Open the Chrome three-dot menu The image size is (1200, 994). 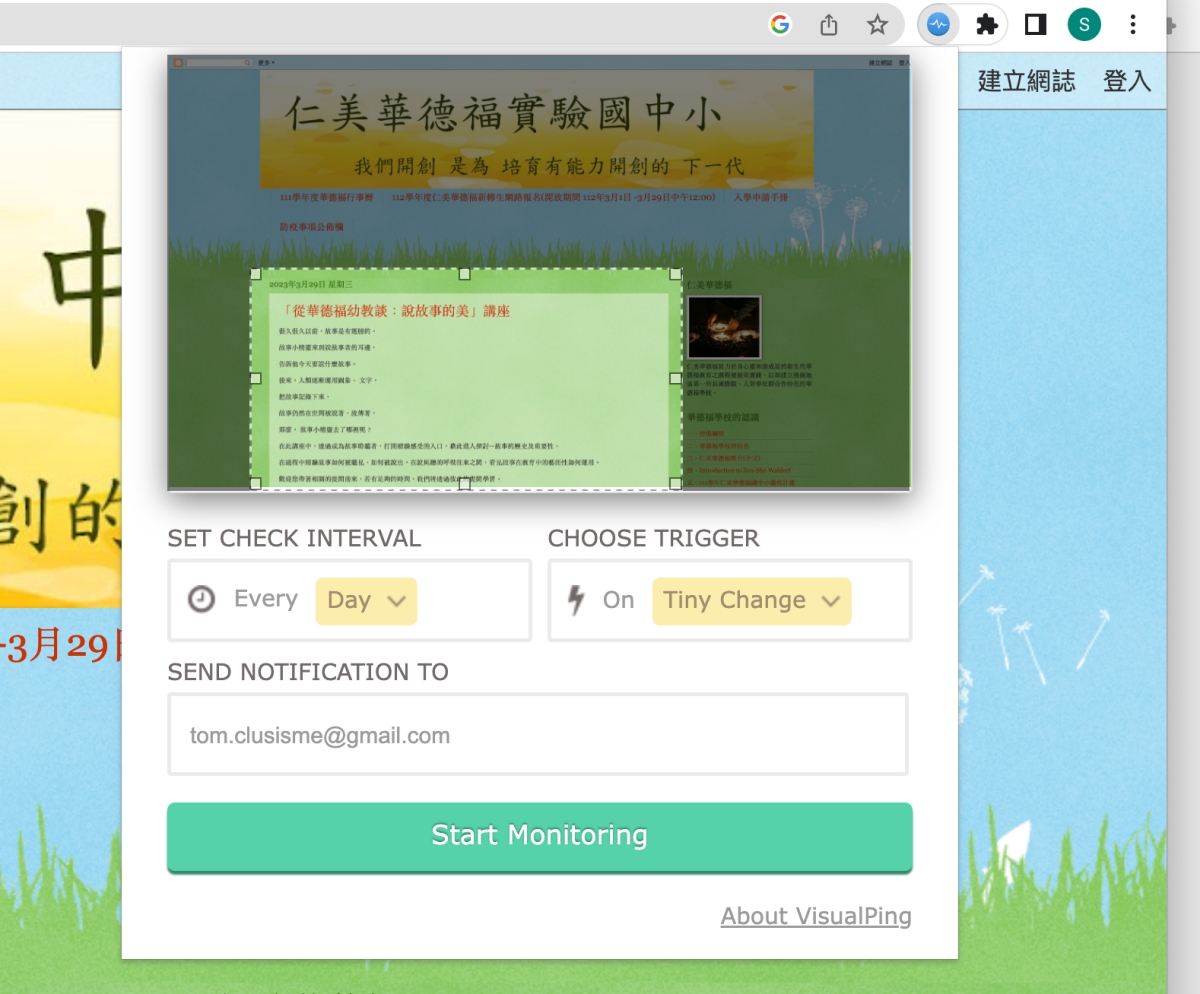tap(1133, 25)
